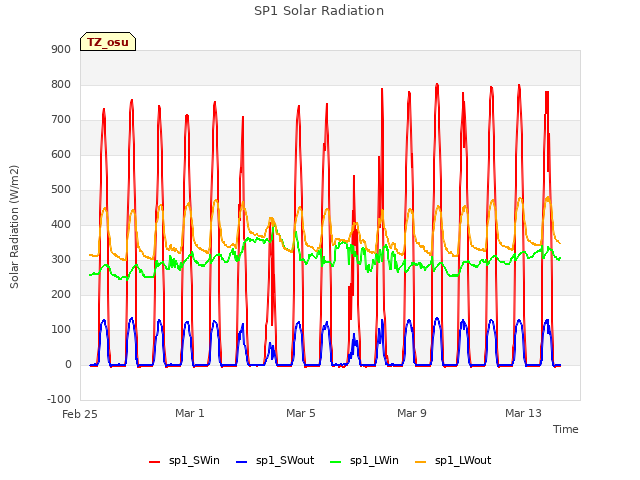Click the red sp1_SWin legend swatch
This screenshot has width=640, height=480.
pos(155,462)
